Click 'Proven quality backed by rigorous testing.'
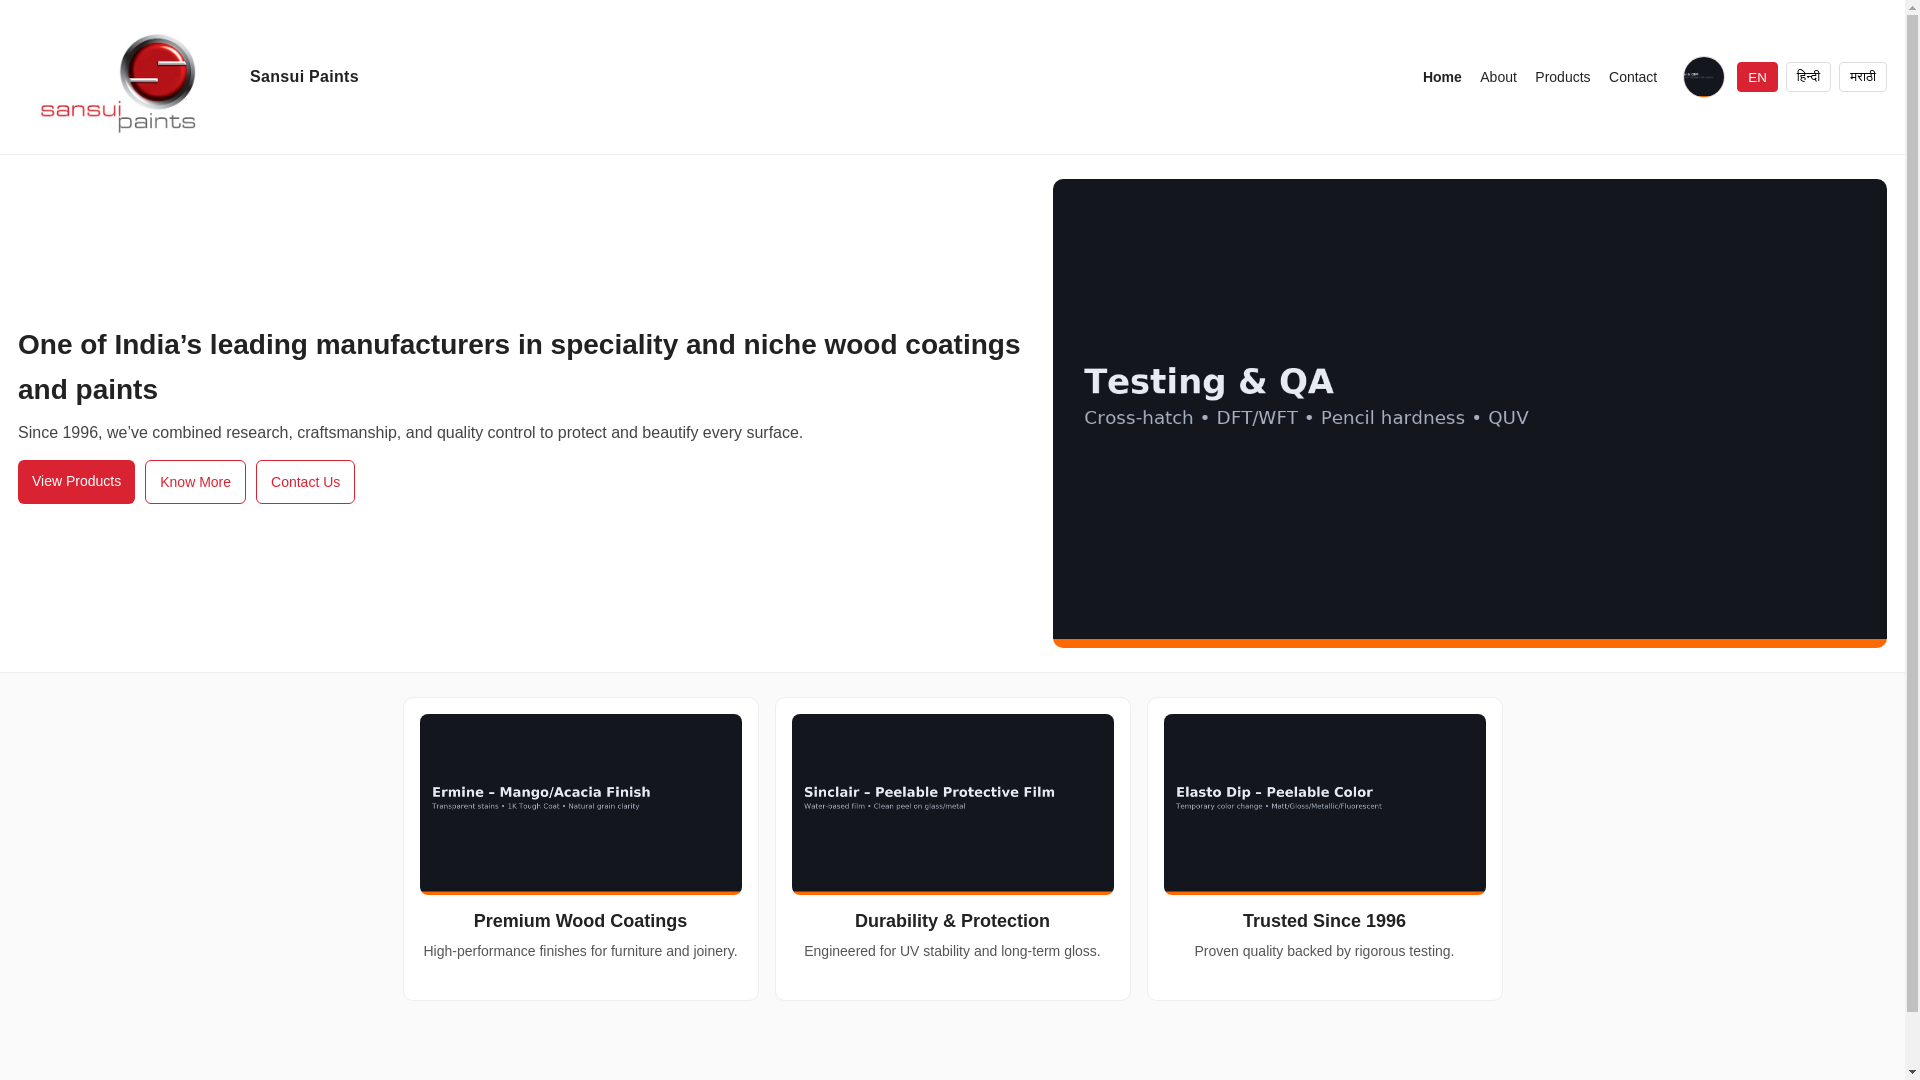 [x=1324, y=951]
